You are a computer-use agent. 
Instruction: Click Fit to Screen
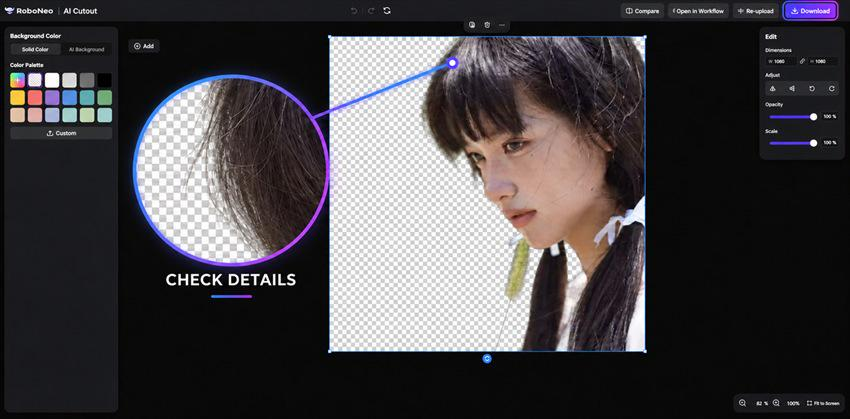coord(823,403)
